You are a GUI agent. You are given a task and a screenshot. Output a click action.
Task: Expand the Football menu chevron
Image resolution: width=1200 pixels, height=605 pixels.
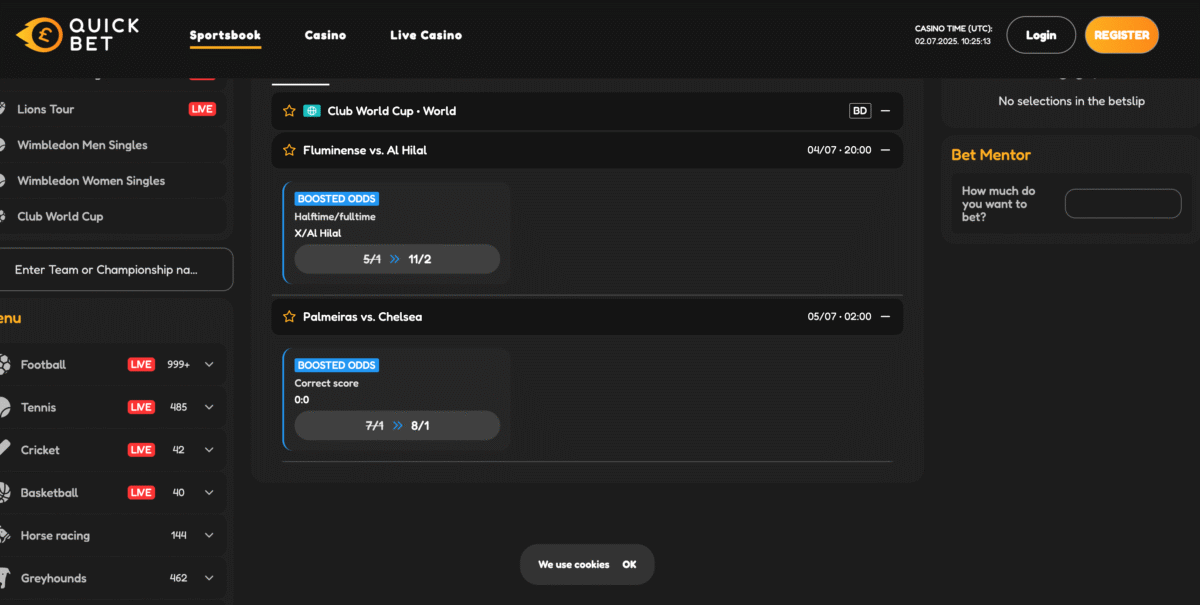point(209,365)
